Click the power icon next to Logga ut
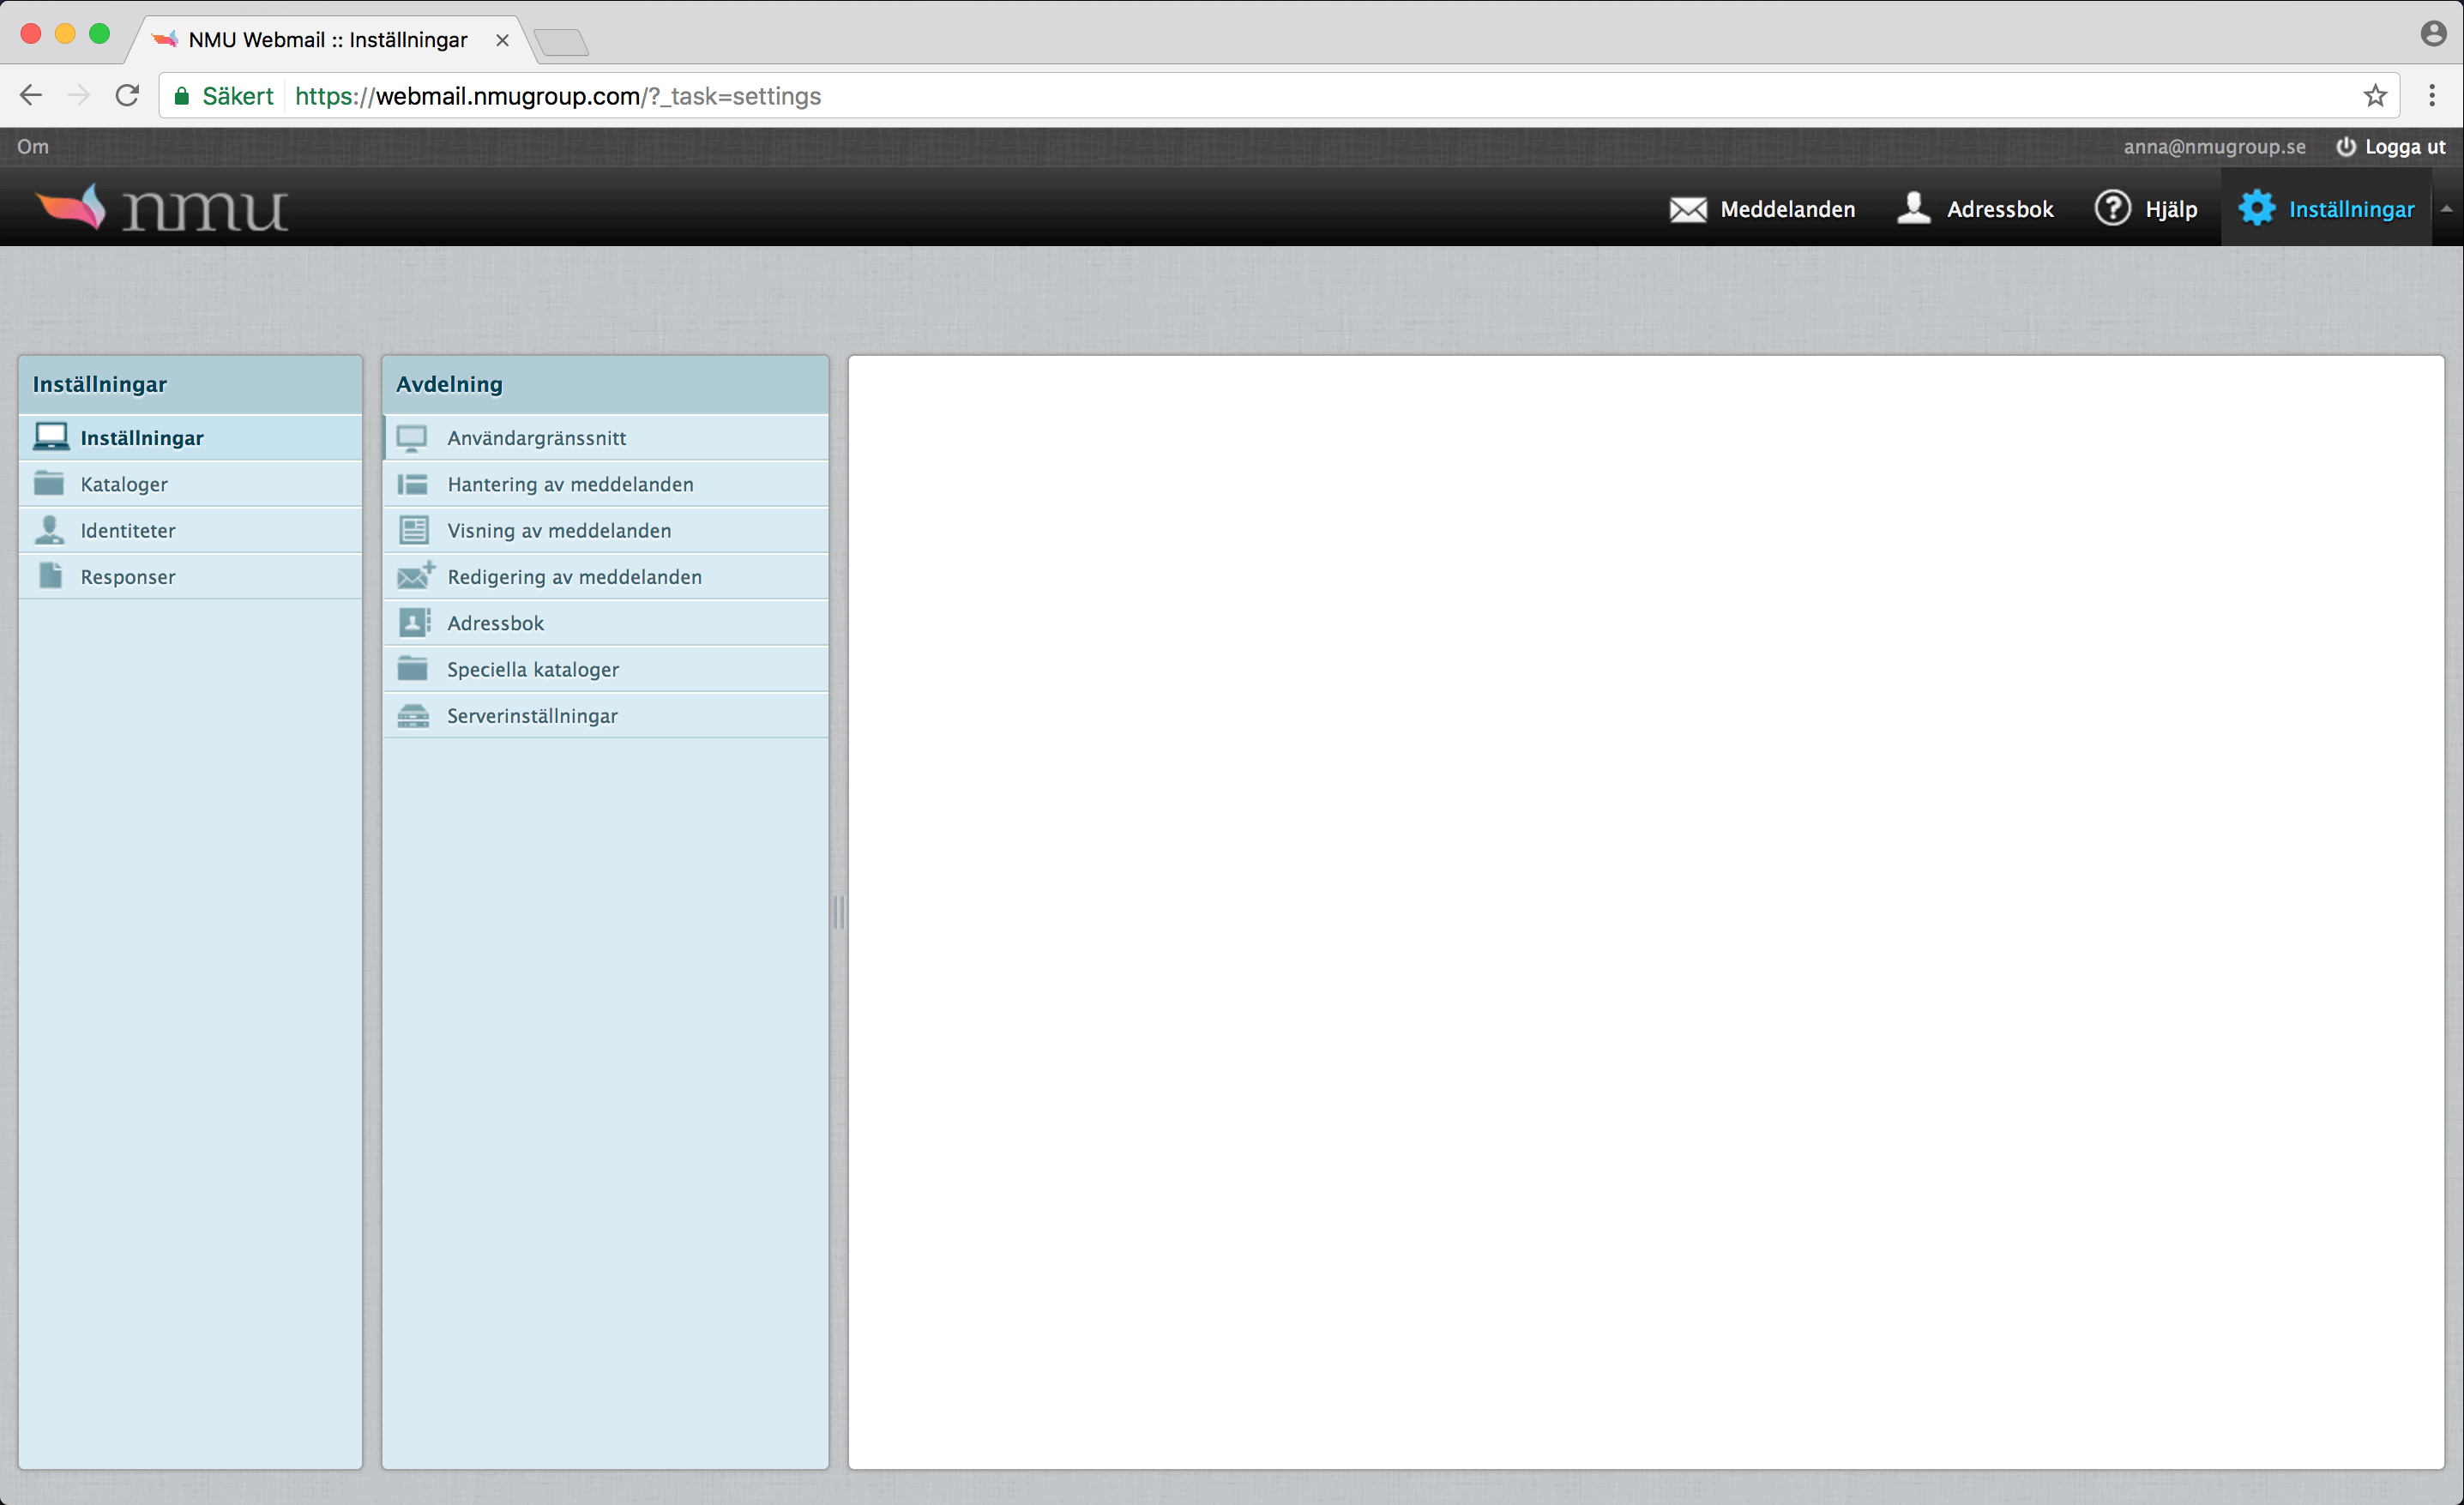The height and width of the screenshot is (1505, 2464). coord(2346,147)
